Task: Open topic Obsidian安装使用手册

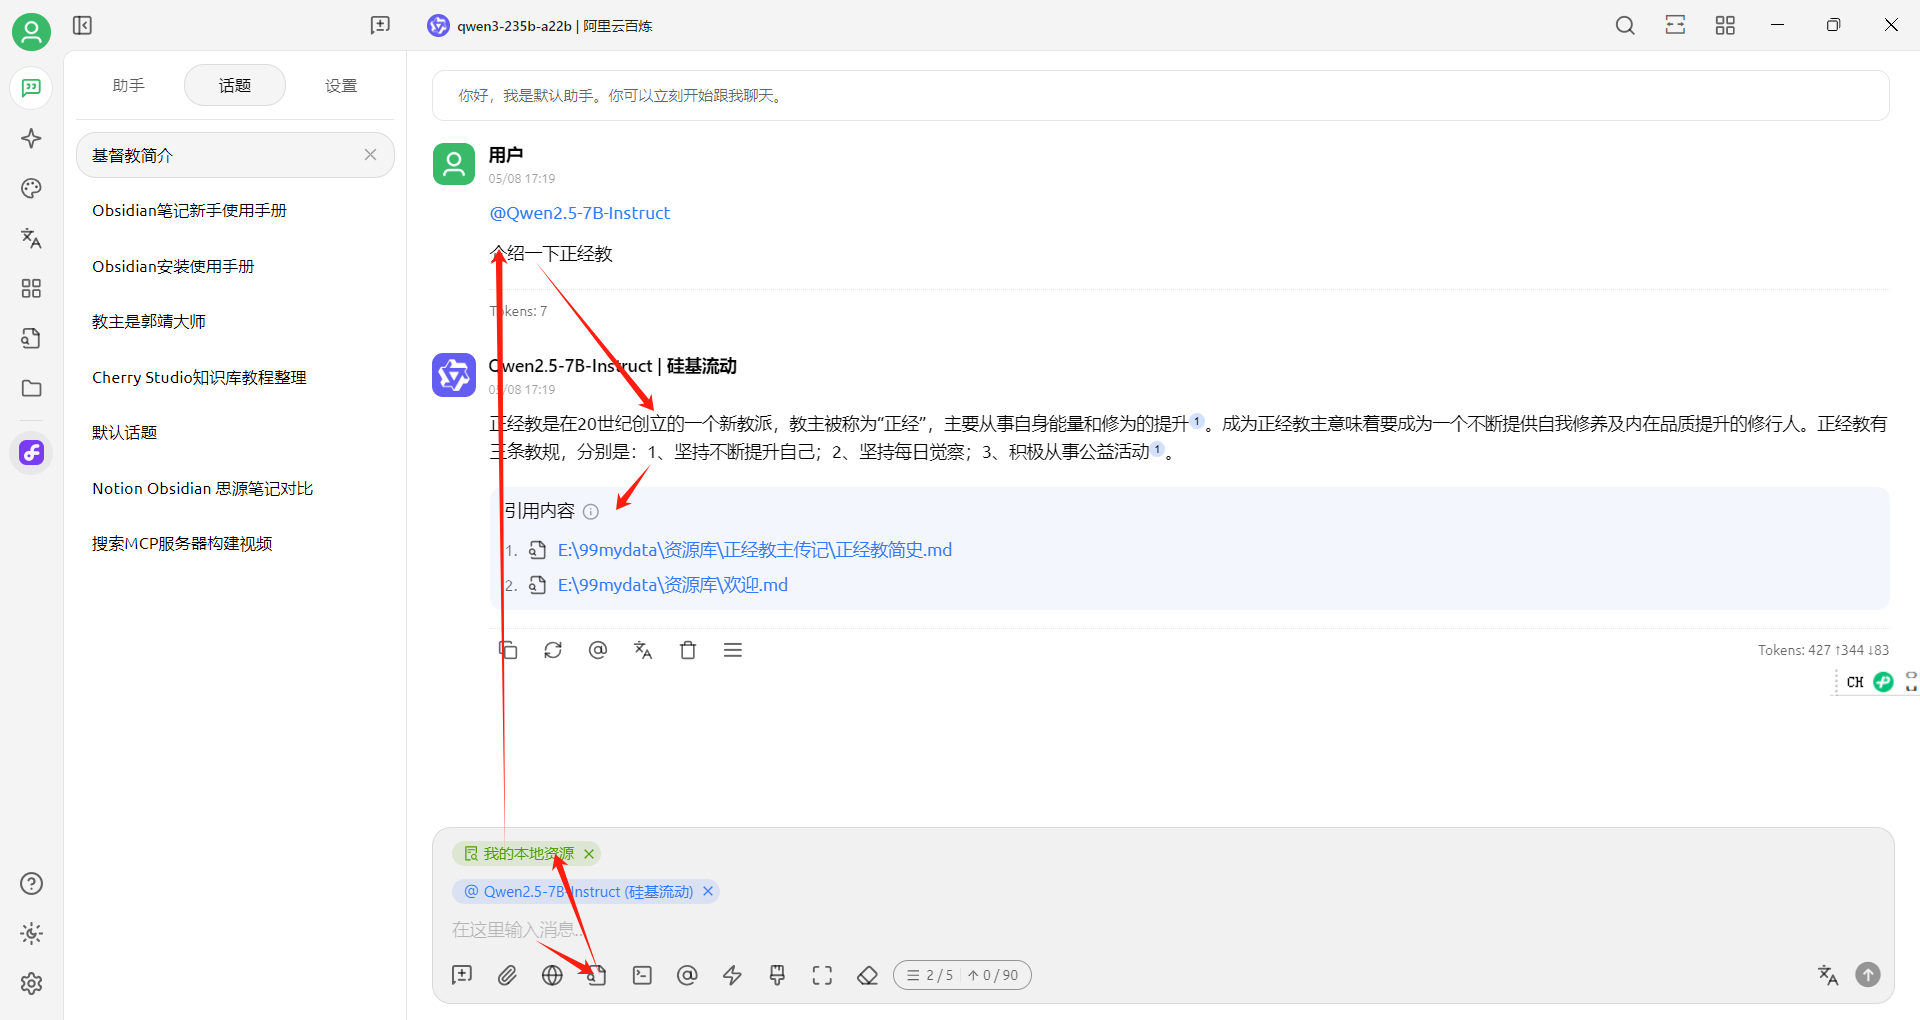Action: tap(235, 267)
